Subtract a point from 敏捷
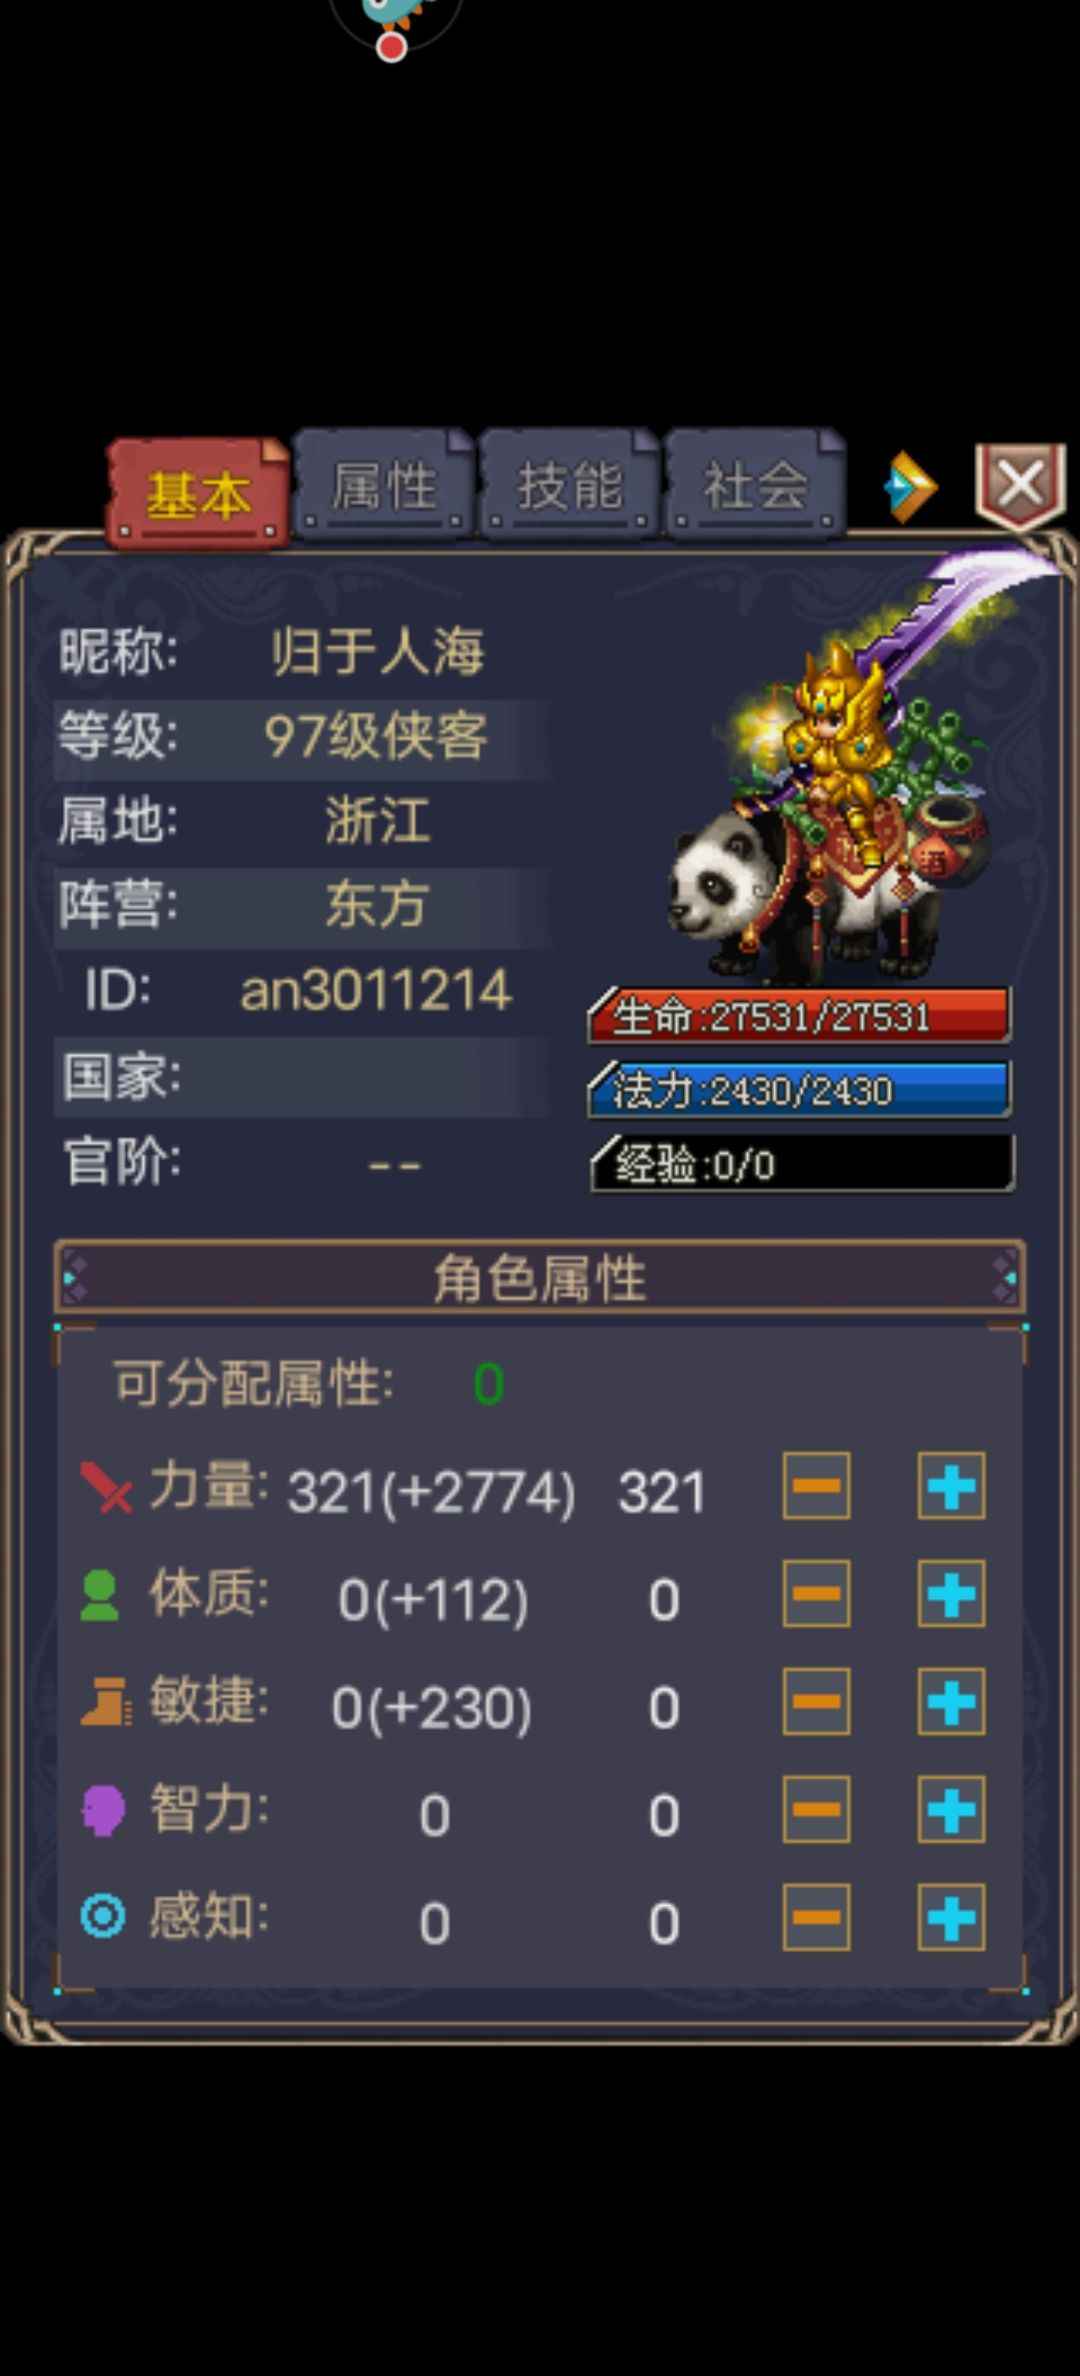 [817, 1702]
